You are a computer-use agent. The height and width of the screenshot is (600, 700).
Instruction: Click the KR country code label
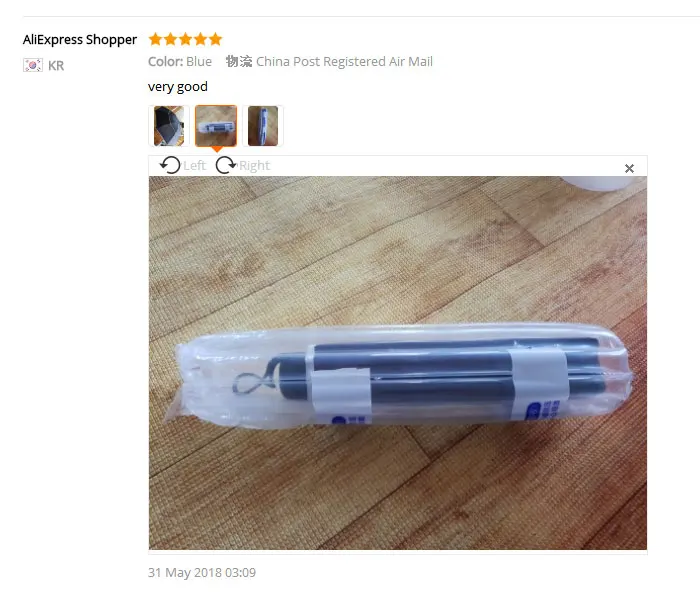pyautogui.click(x=56, y=66)
